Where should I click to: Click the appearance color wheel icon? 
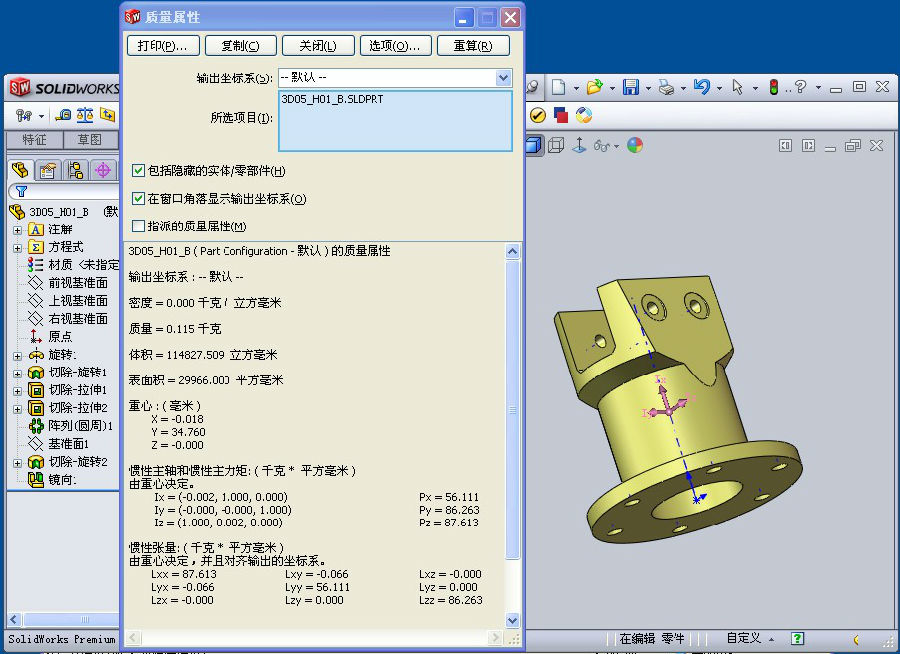tap(635, 145)
